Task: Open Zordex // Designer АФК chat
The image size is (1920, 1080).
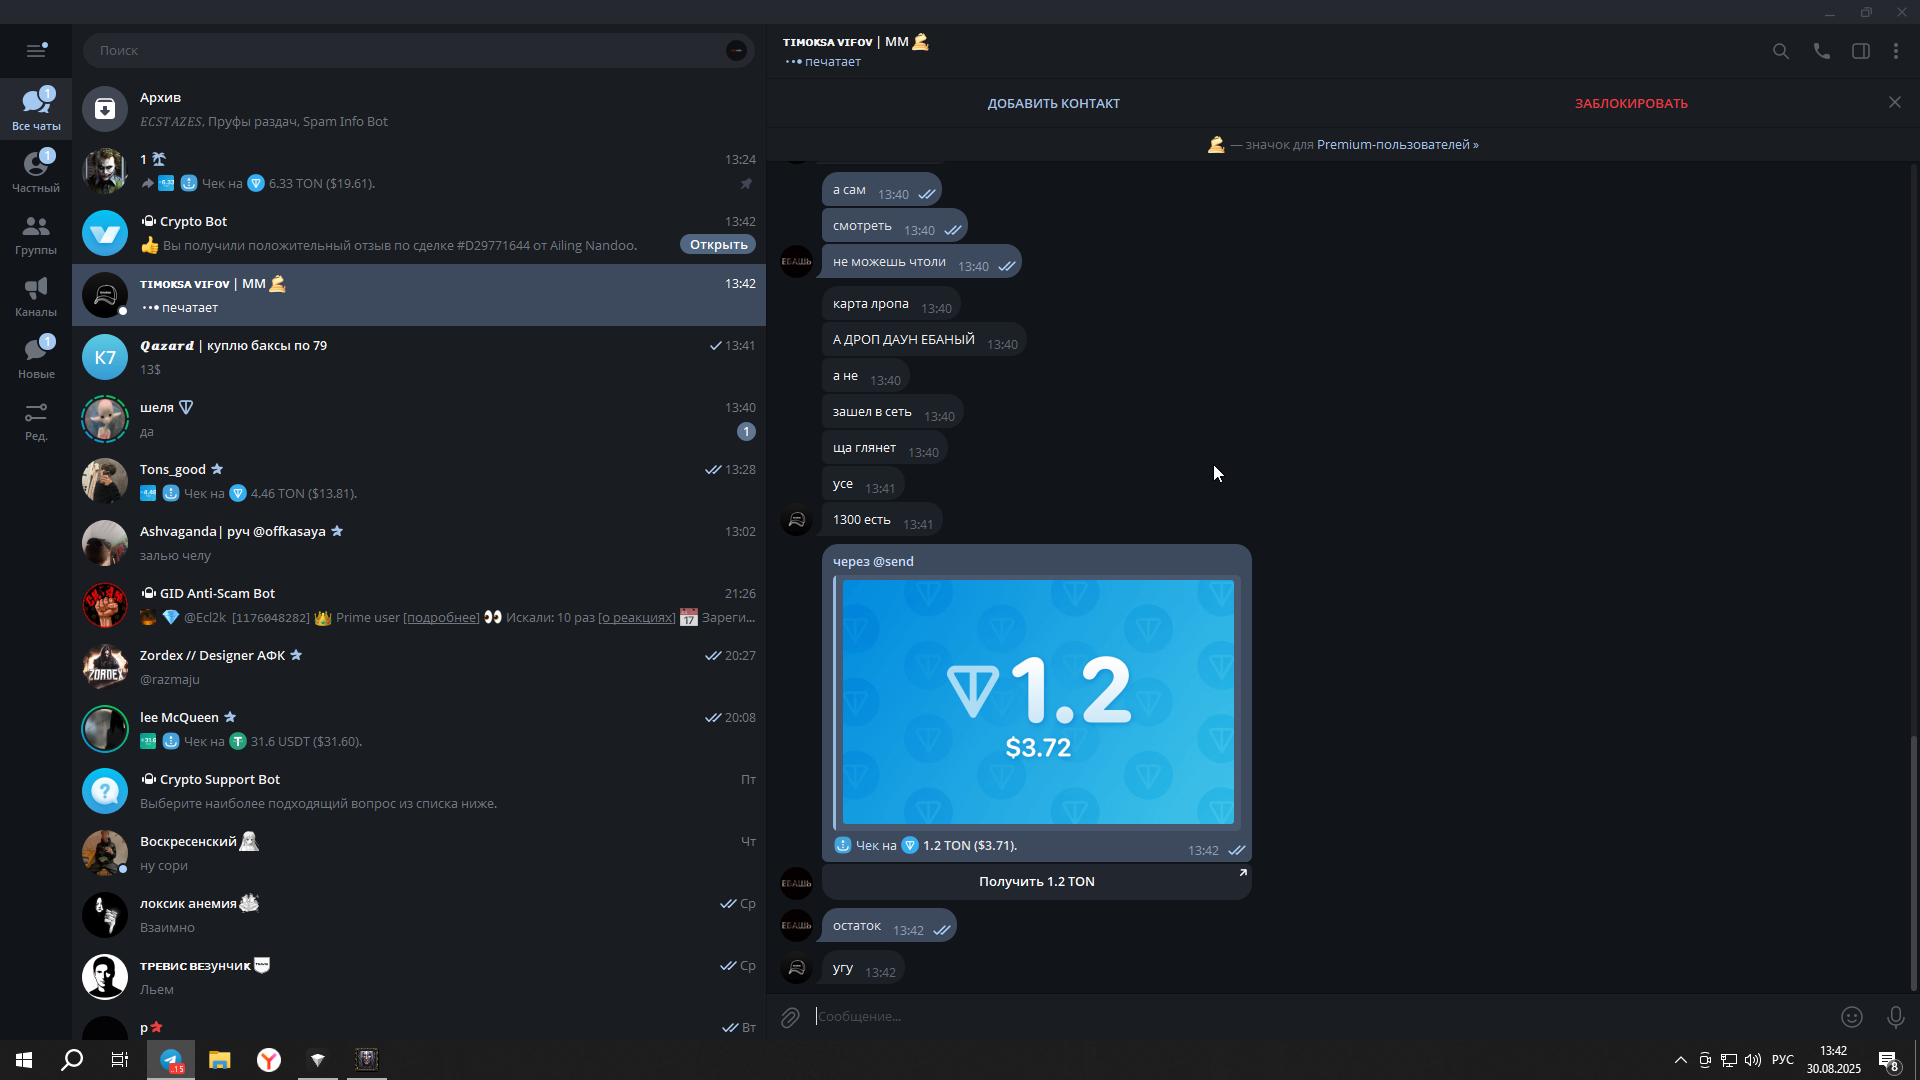Action: pos(419,667)
